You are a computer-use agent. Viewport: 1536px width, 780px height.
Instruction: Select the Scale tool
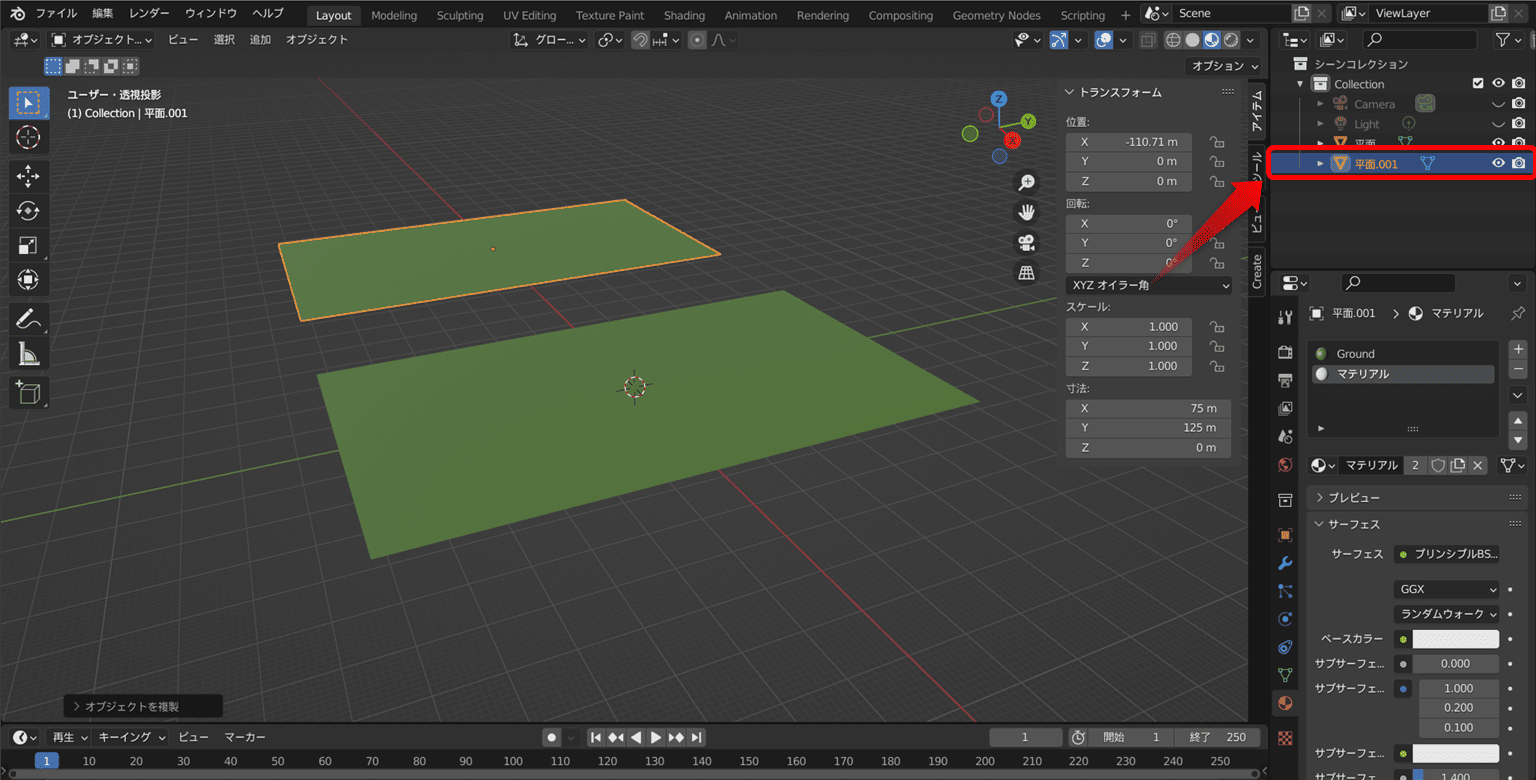(x=29, y=246)
